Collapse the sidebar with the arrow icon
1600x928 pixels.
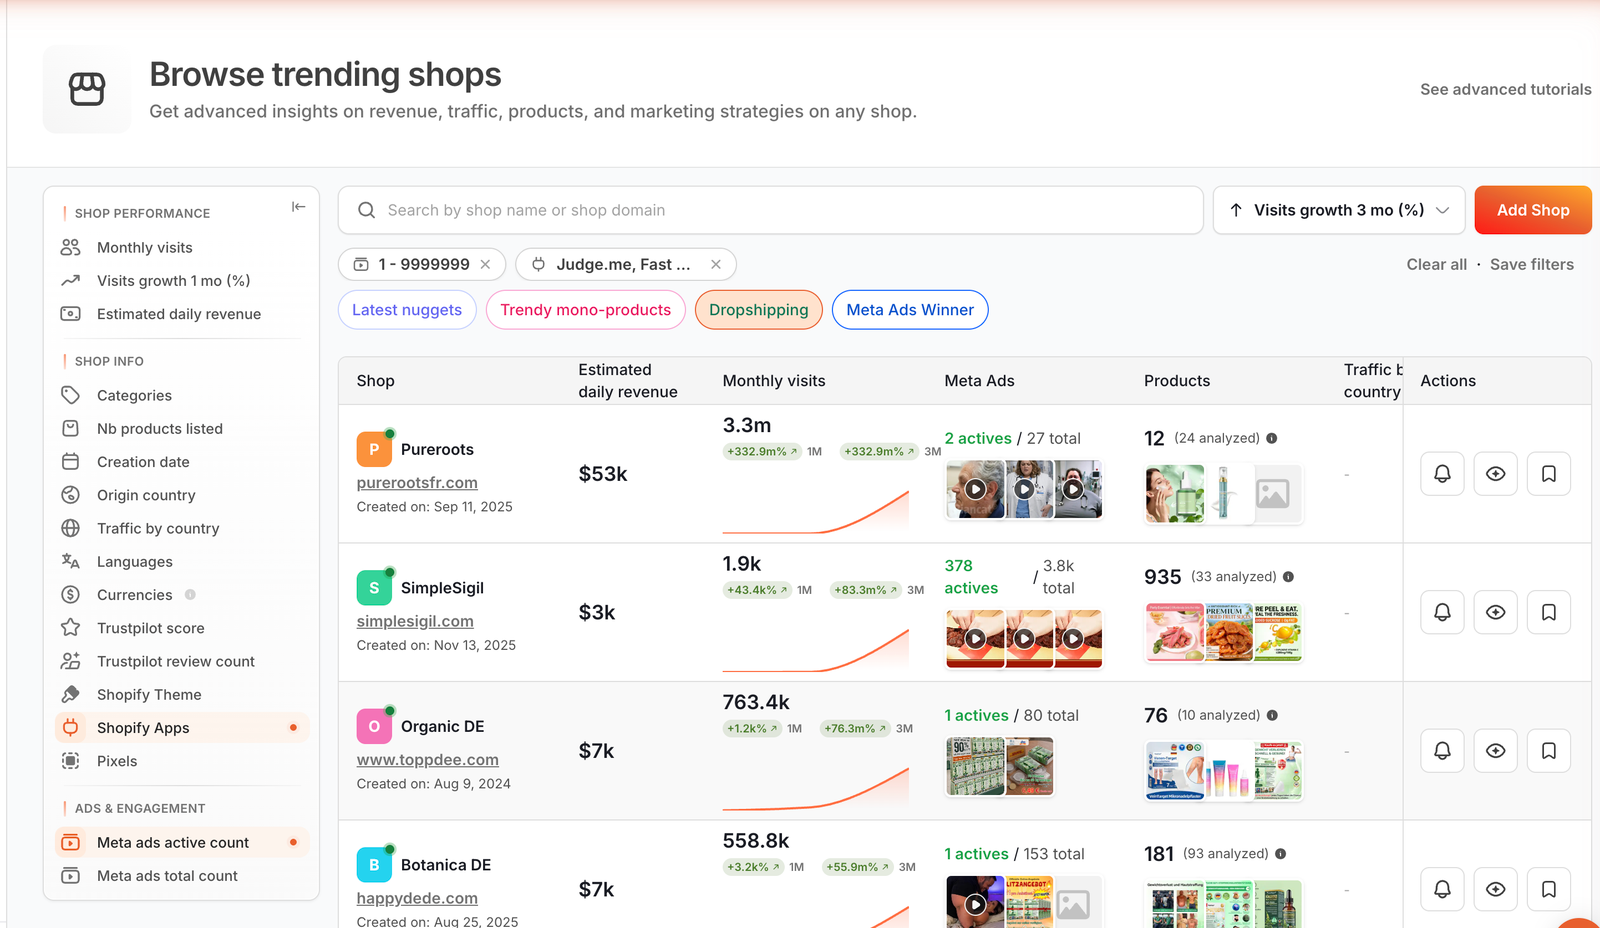pyautogui.click(x=298, y=207)
